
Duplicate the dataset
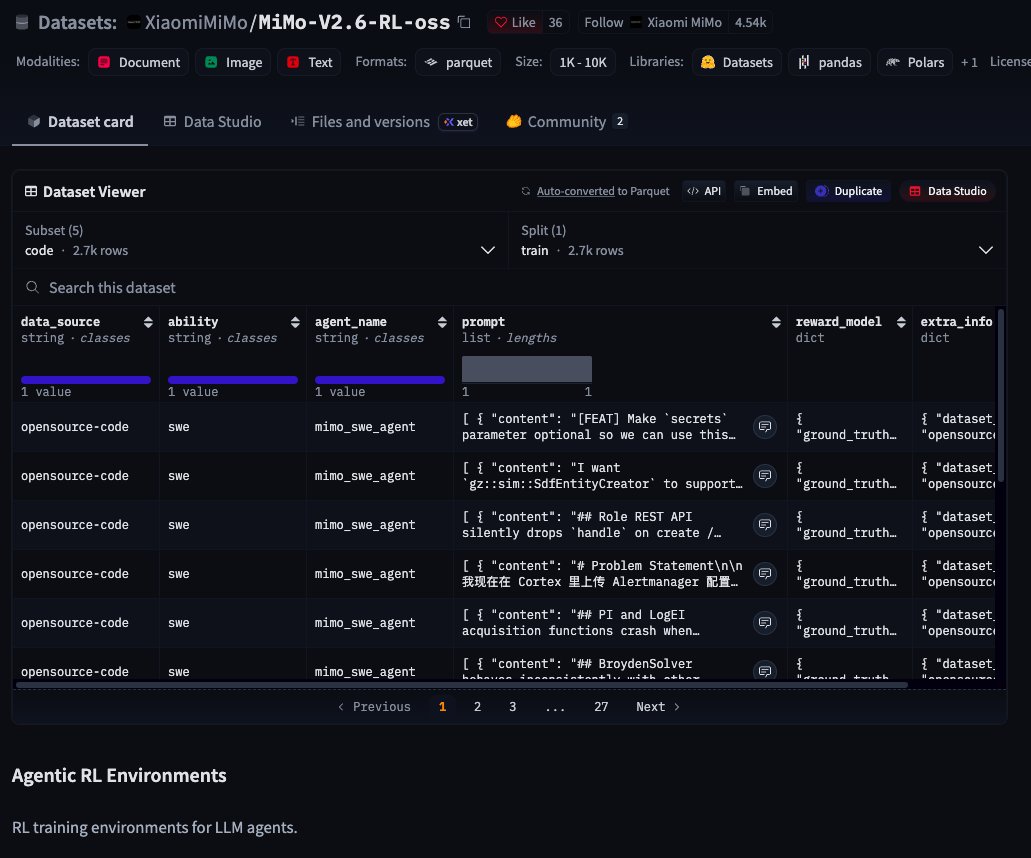[x=849, y=191]
